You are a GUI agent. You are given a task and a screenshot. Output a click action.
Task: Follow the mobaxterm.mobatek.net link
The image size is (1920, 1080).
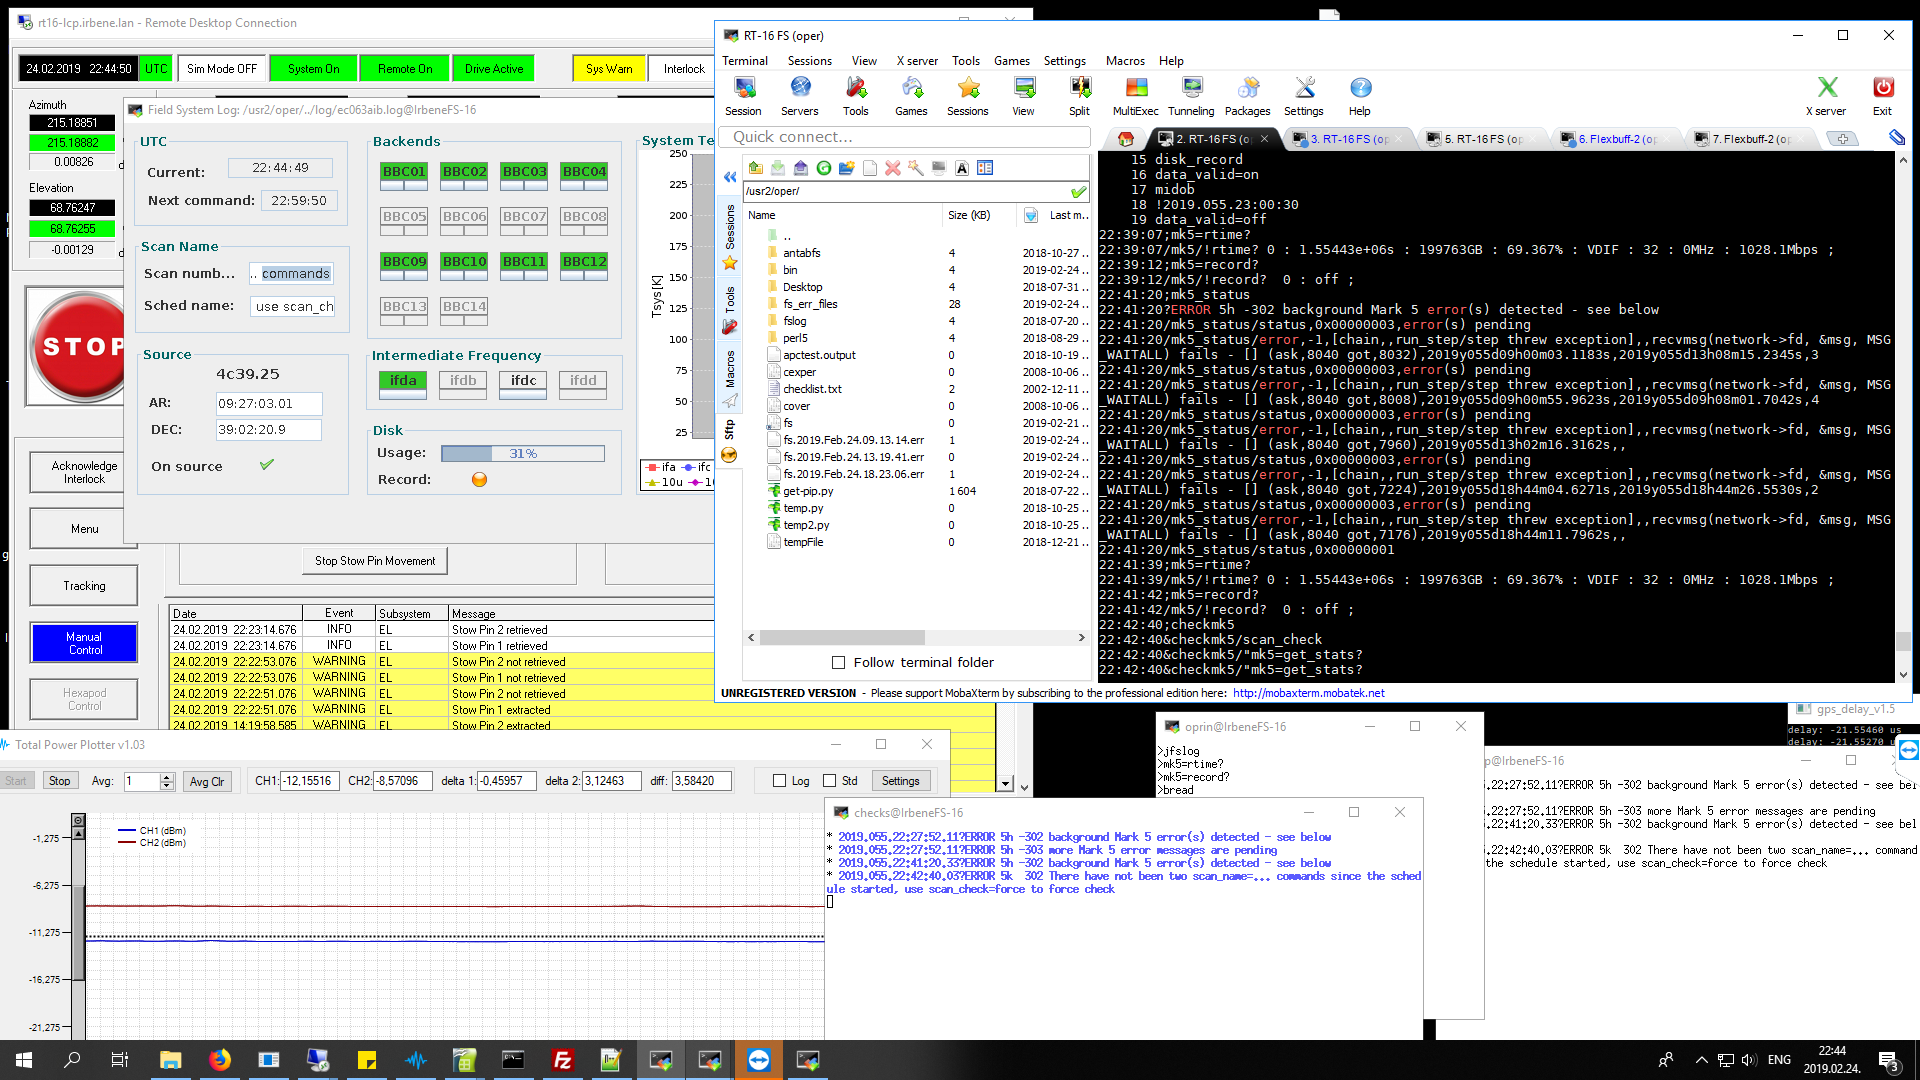1308,693
